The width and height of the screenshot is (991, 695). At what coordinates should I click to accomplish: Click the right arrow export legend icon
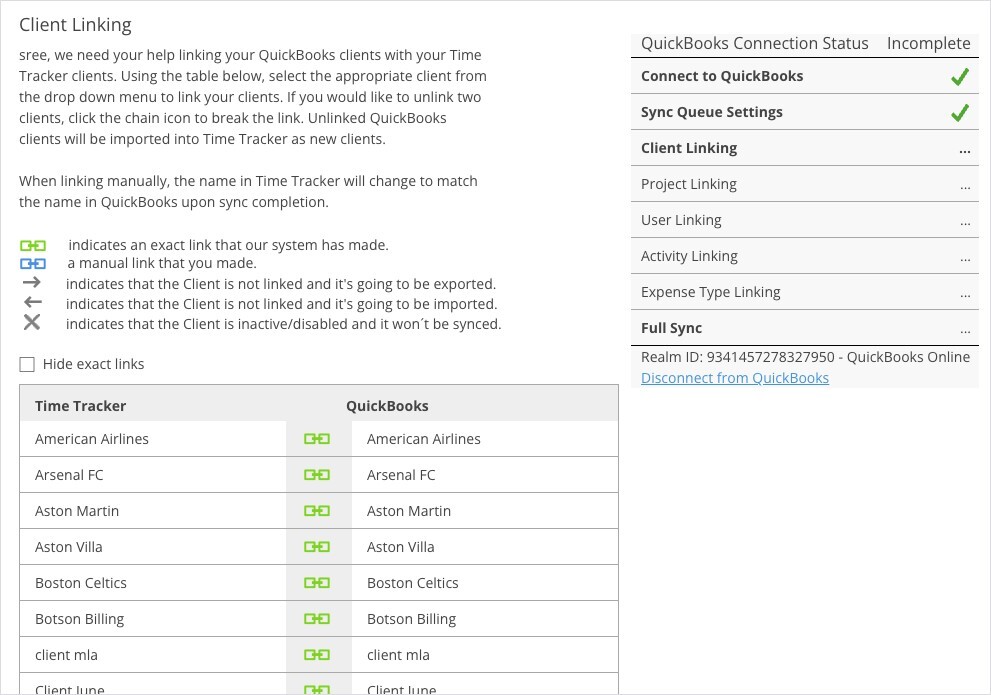[x=32, y=282]
